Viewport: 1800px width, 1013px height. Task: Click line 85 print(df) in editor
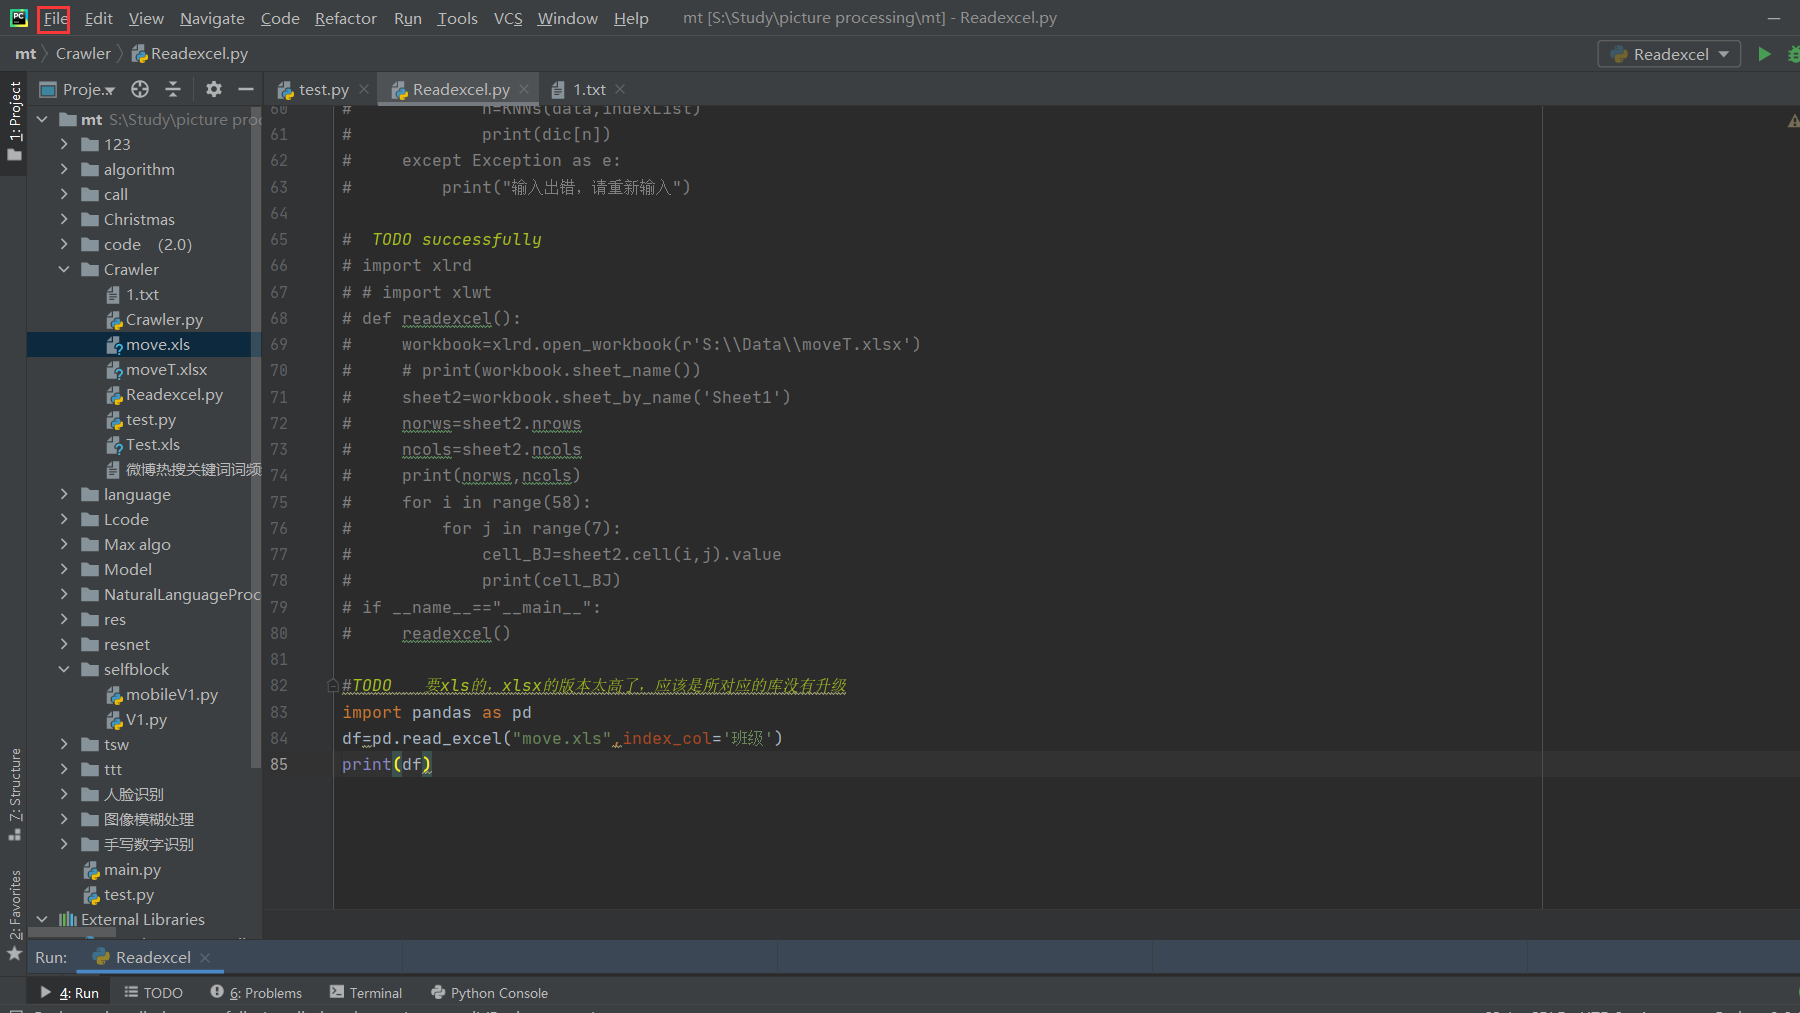387,764
